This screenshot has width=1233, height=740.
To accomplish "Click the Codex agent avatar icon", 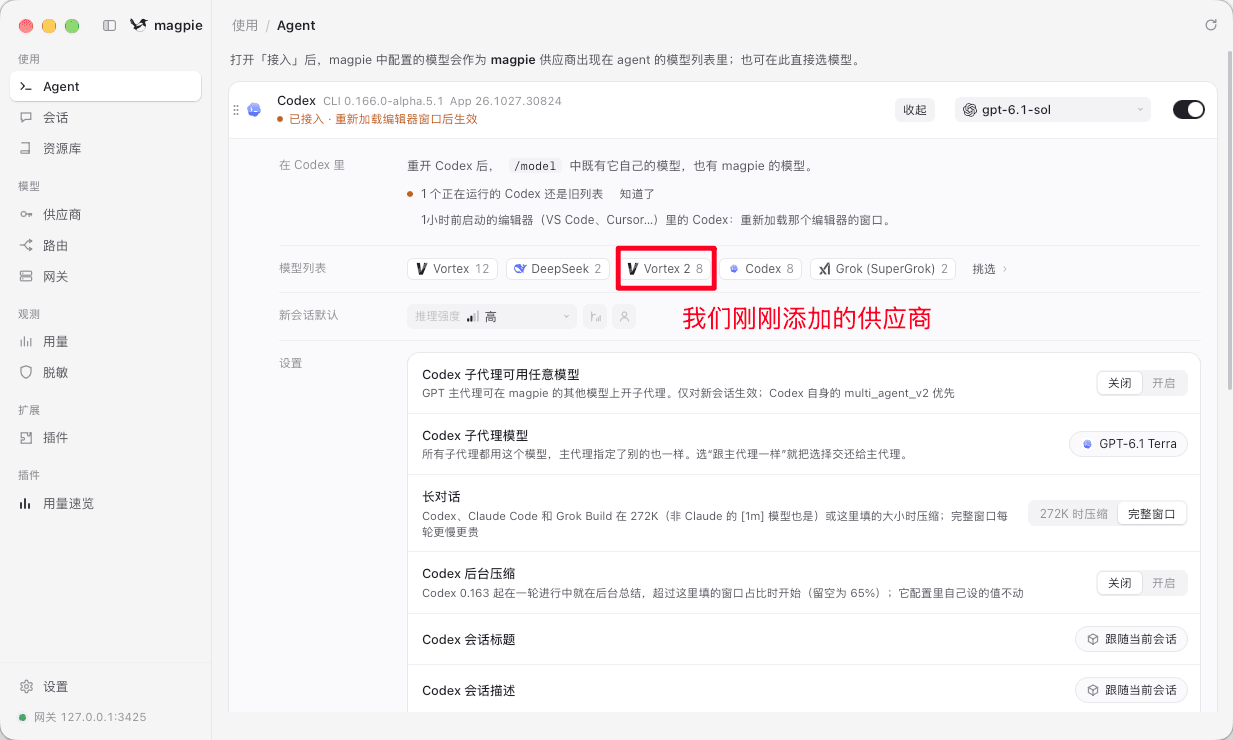I will pos(255,110).
